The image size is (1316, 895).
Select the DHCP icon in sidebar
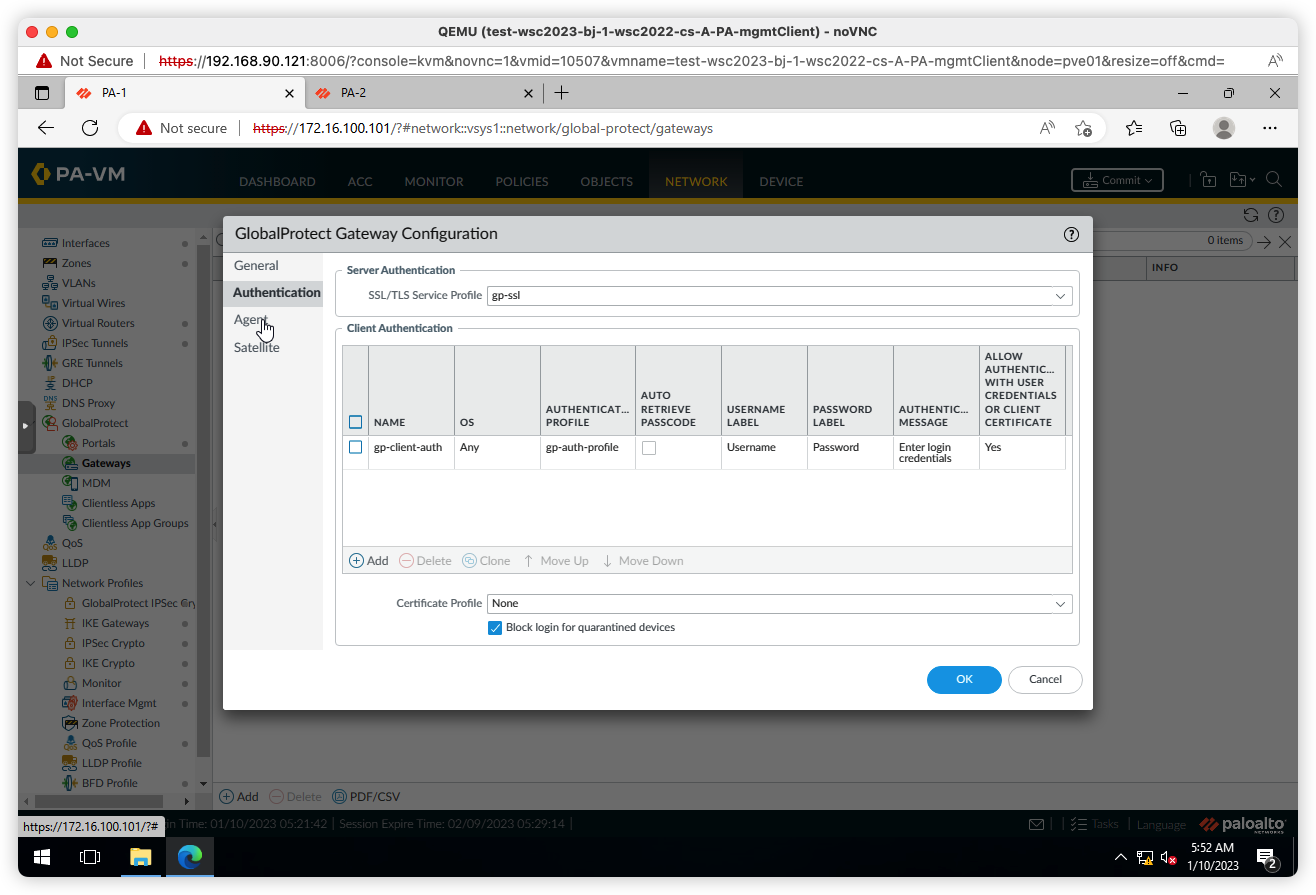pyautogui.click(x=50, y=383)
